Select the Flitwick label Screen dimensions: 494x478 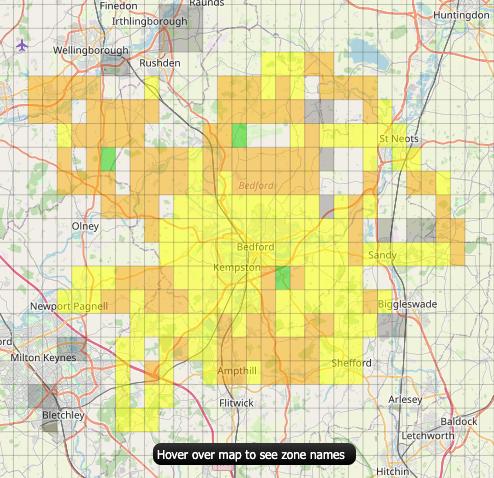click(x=236, y=403)
